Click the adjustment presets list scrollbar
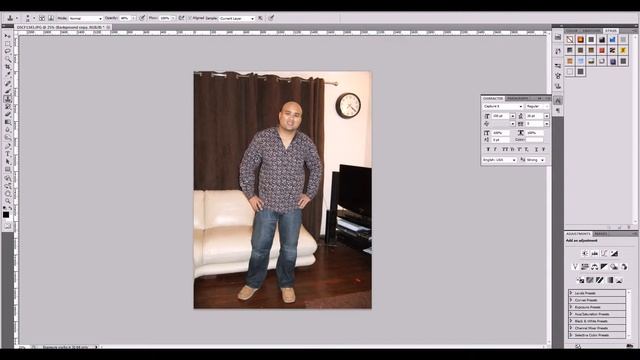The height and width of the screenshot is (360, 640). [x=629, y=314]
